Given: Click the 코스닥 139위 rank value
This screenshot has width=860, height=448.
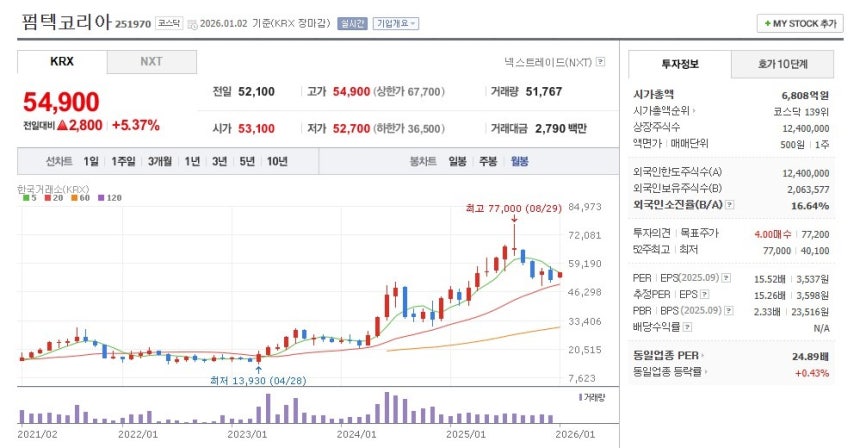Looking at the screenshot, I should pyautogui.click(x=801, y=112).
